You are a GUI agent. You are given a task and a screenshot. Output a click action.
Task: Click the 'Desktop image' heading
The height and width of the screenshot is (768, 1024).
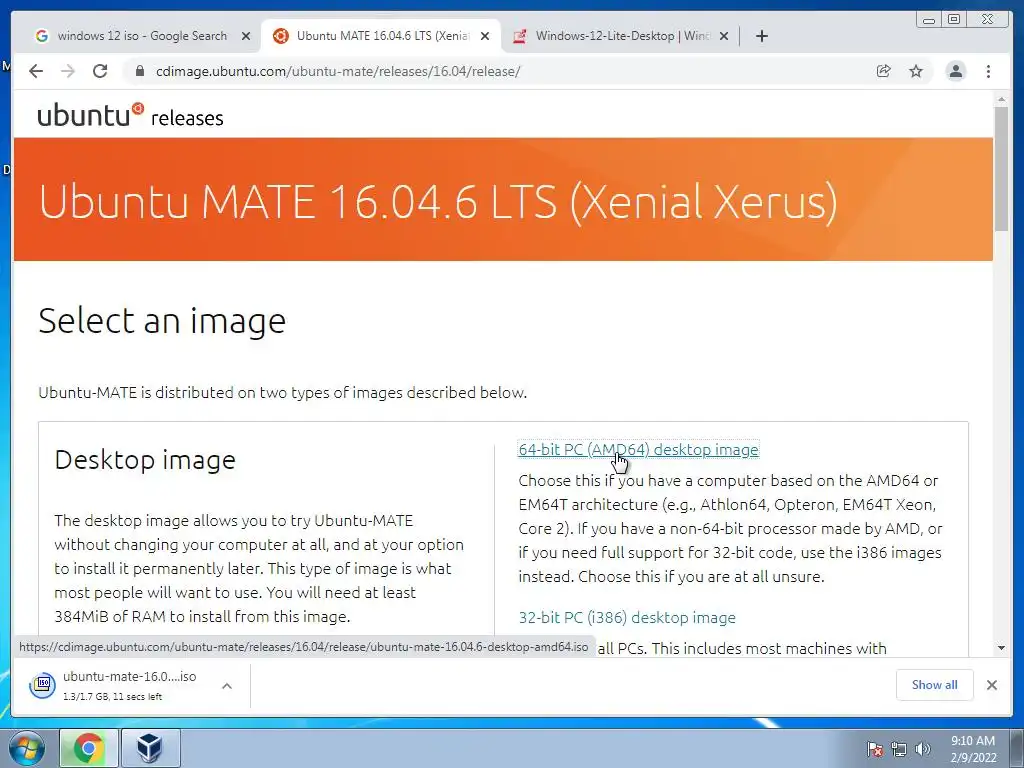pyautogui.click(x=145, y=460)
